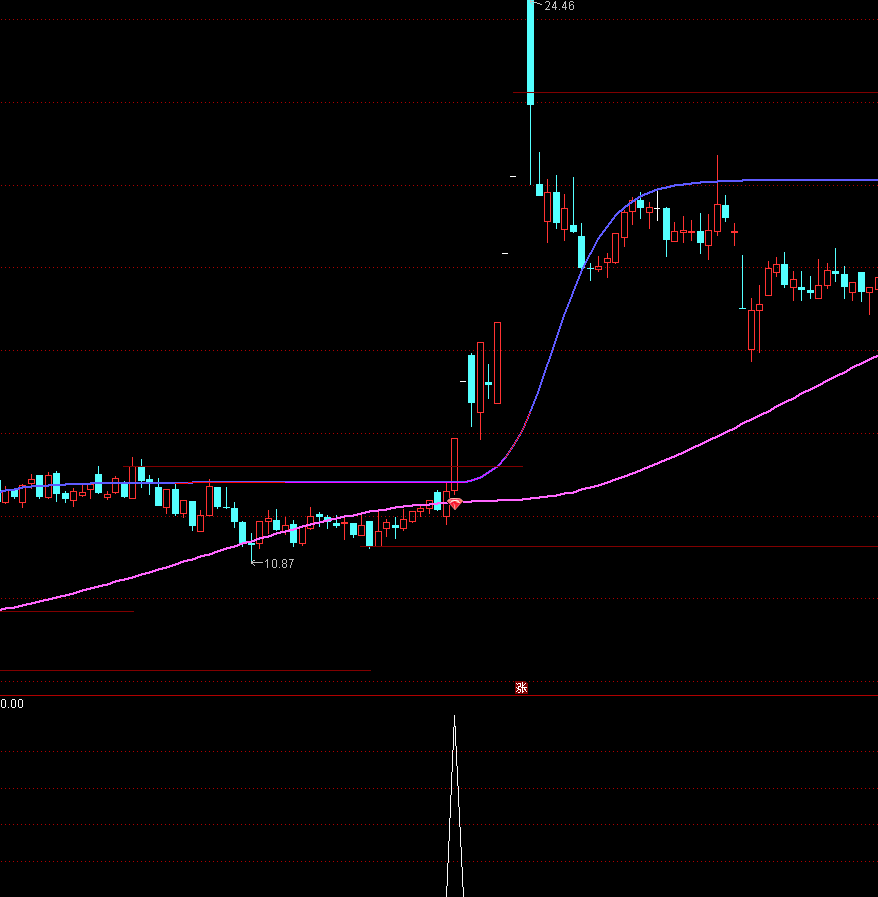Click the red 涨 marker icon
This screenshot has height=897, width=878.
521,687
